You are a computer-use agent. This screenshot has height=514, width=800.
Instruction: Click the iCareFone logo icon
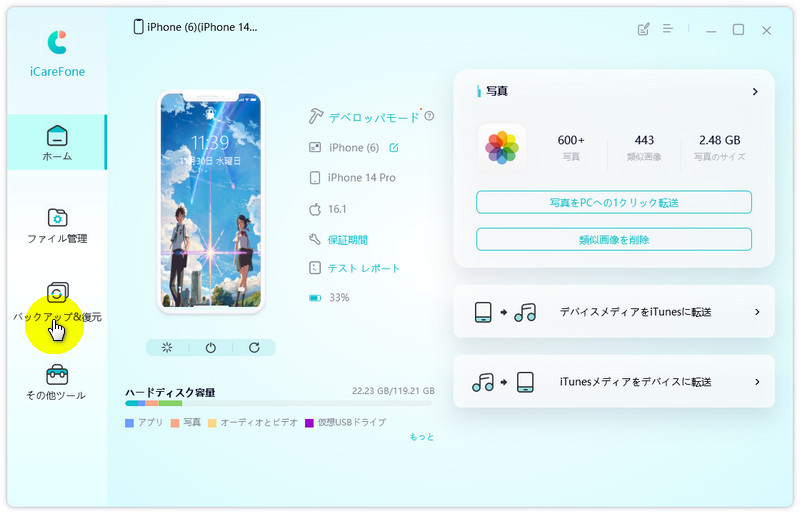point(57,42)
